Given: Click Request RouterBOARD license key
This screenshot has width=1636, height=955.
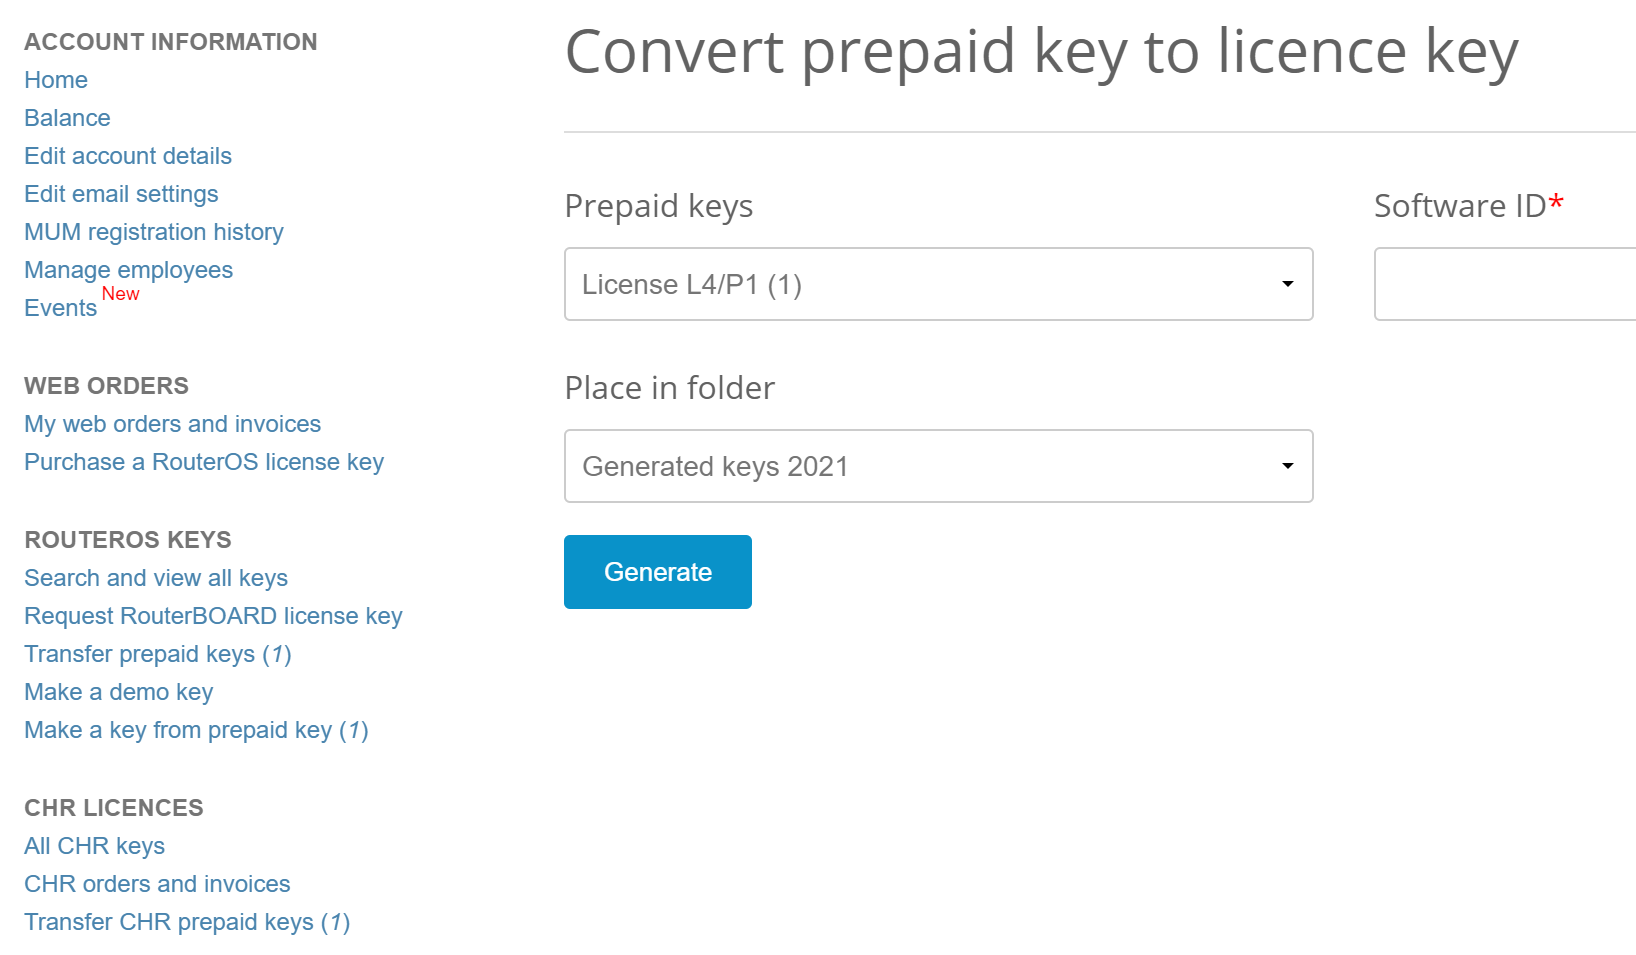Looking at the screenshot, I should pos(213,616).
